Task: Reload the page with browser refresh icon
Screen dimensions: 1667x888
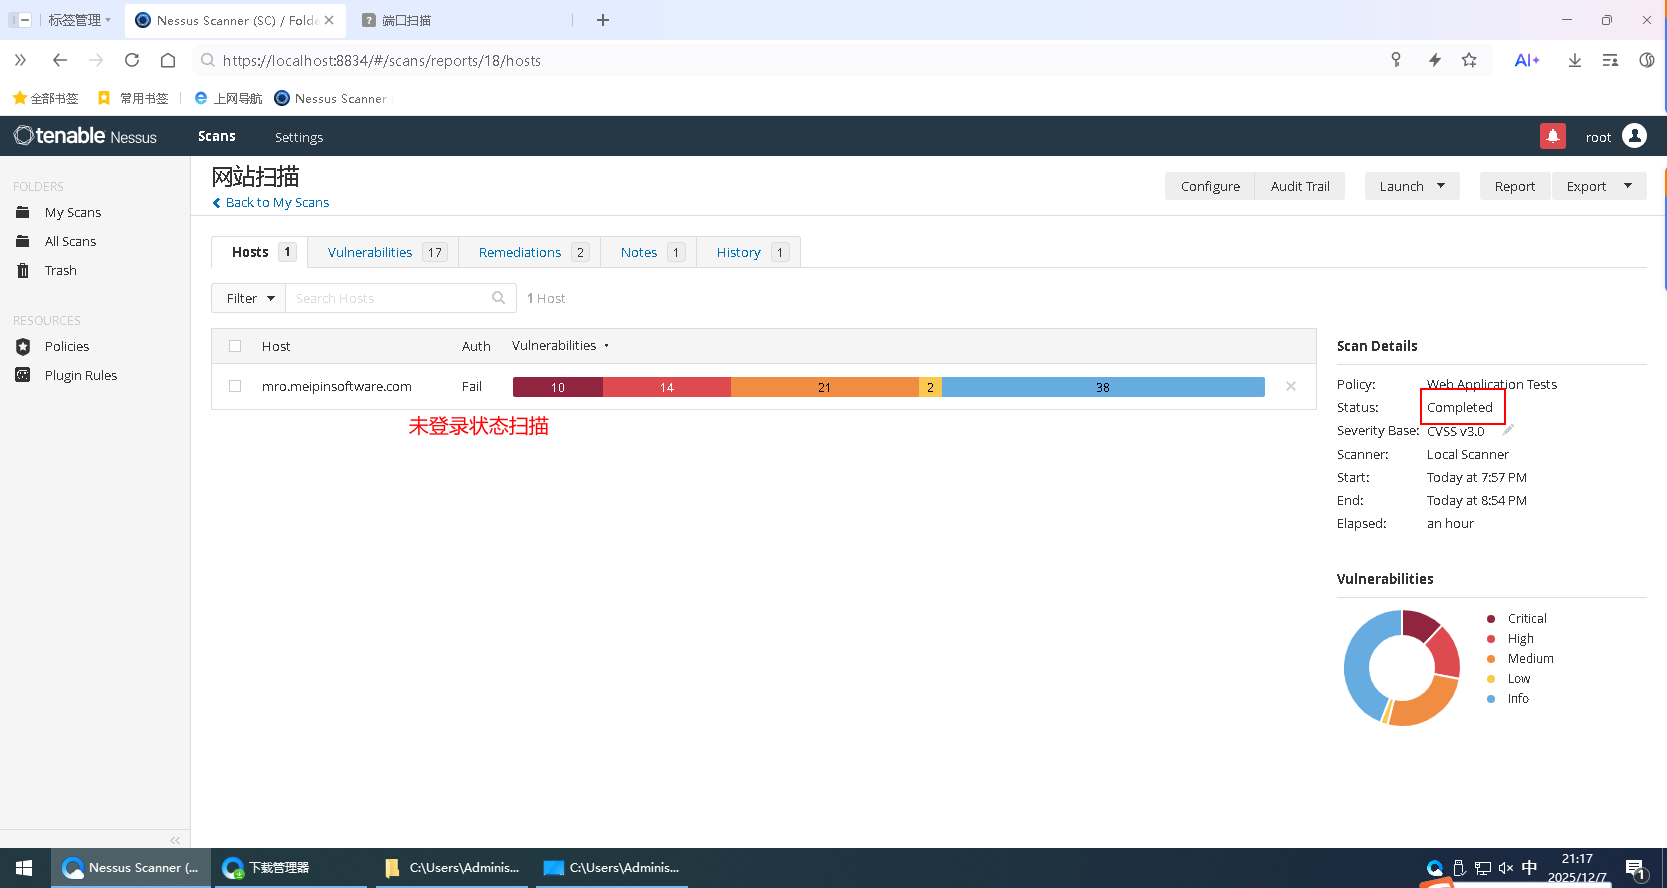Action: coord(132,60)
